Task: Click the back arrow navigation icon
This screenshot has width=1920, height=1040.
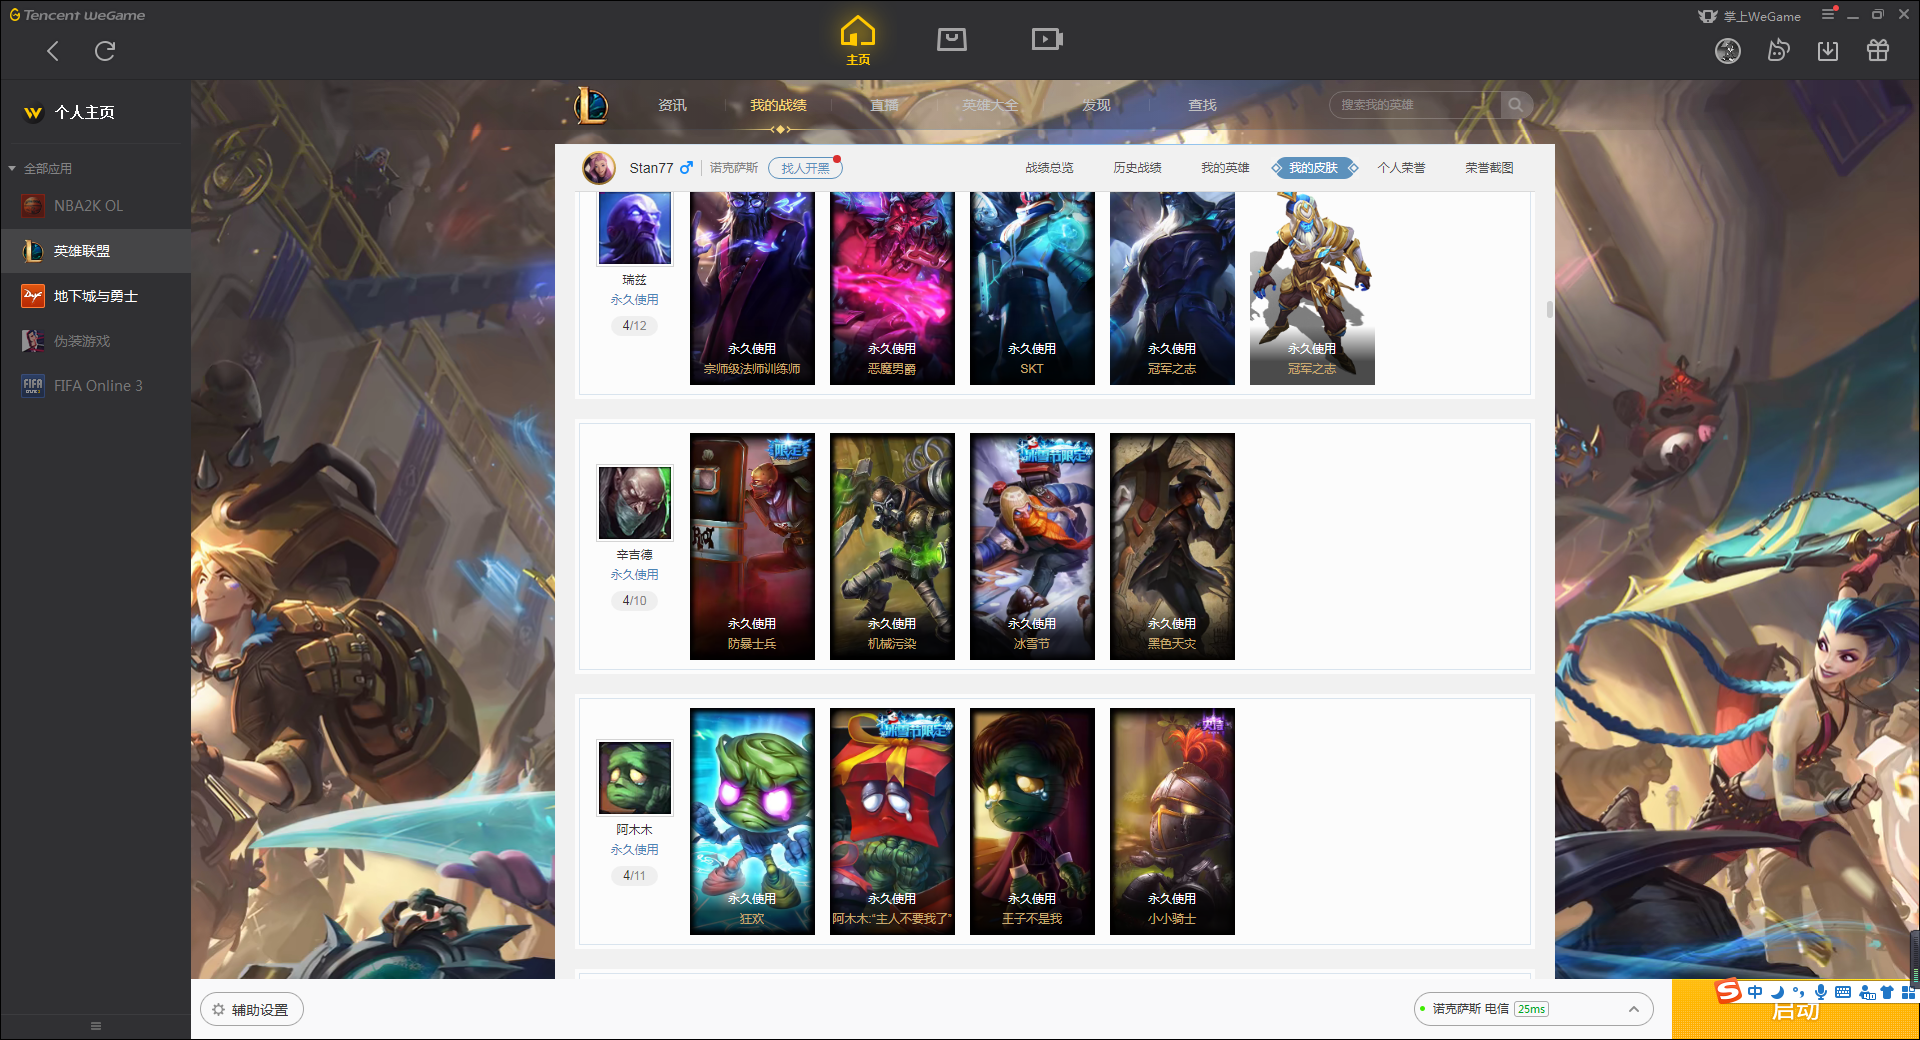Action: pyautogui.click(x=53, y=51)
